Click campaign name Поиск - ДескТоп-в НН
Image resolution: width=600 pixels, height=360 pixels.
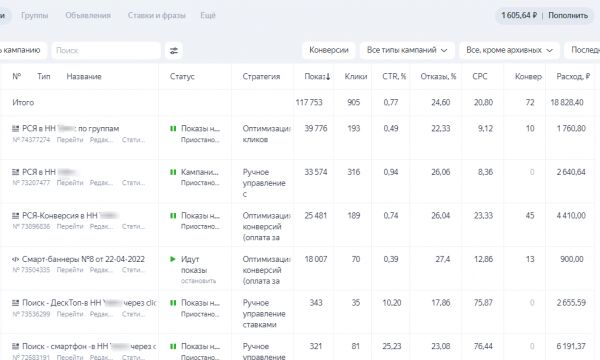(62, 303)
